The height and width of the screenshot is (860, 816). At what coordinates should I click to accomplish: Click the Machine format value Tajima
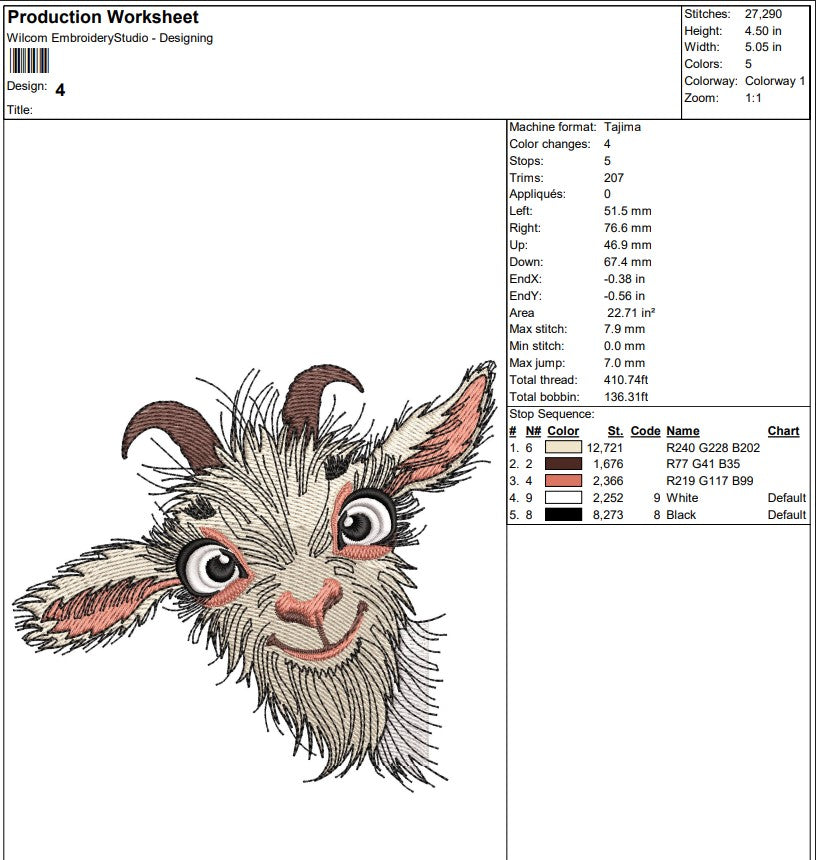coord(622,127)
